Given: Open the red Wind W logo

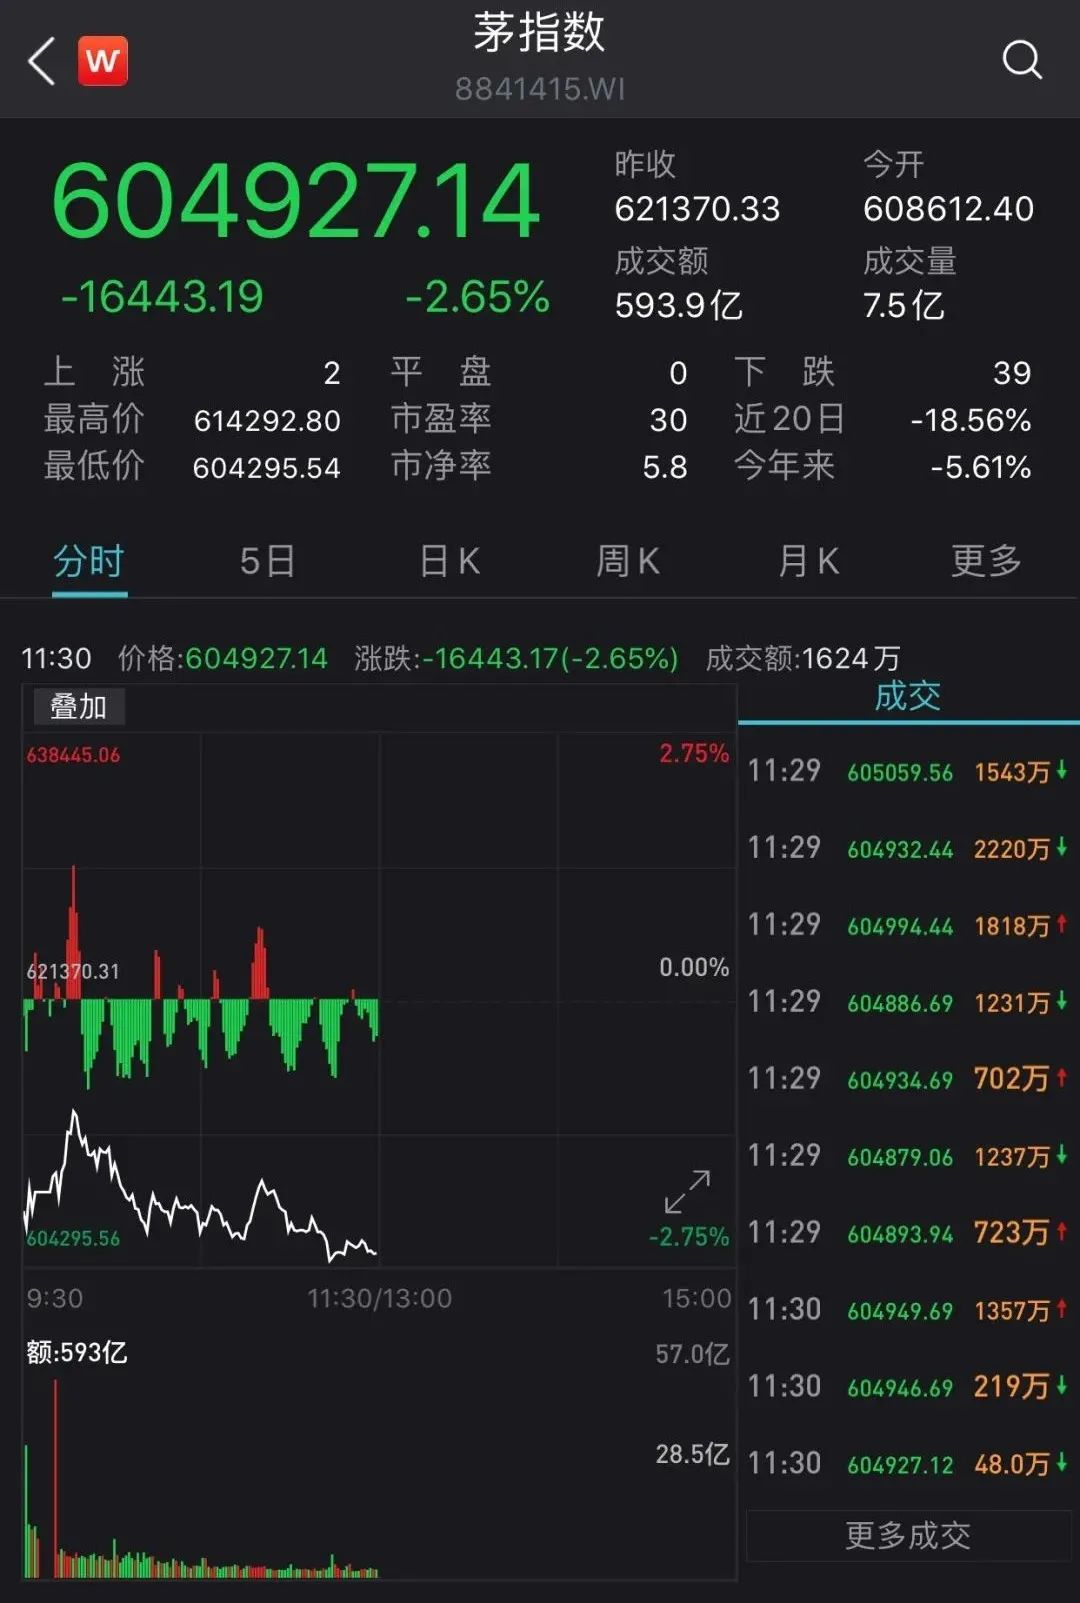Looking at the screenshot, I should (103, 61).
